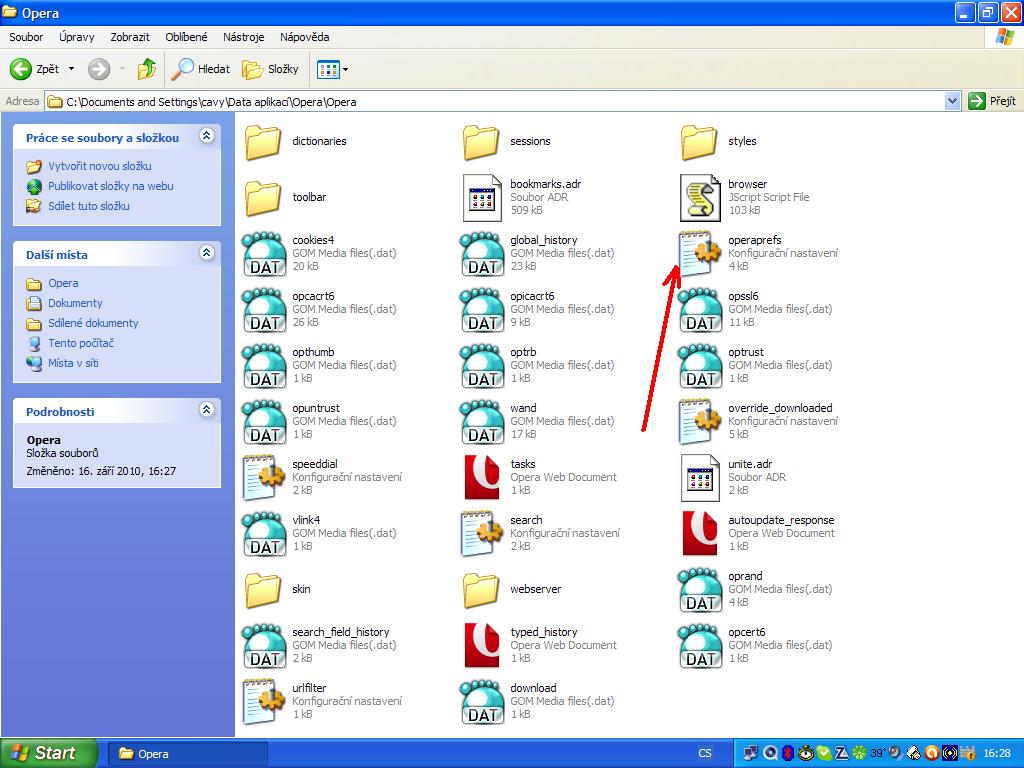Select the browser JScript file icon

(700, 198)
